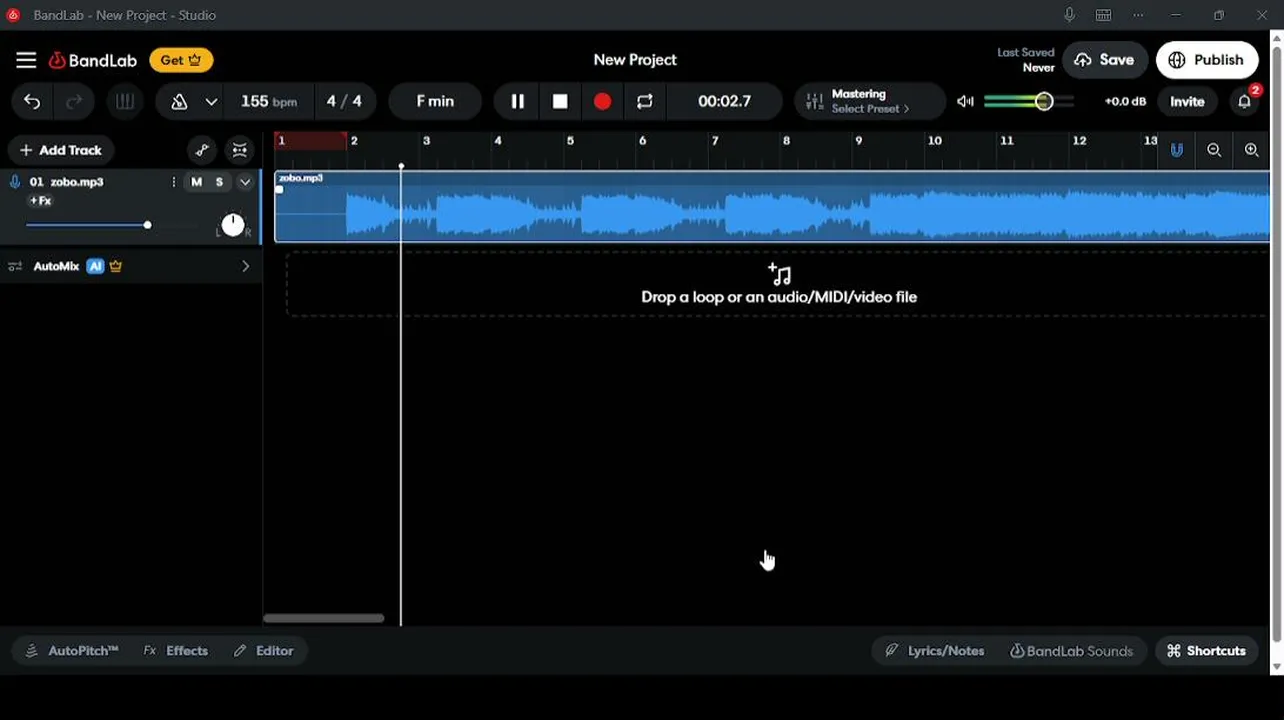
Task: Click the AutoMix AI badge
Action: [x=95, y=266]
